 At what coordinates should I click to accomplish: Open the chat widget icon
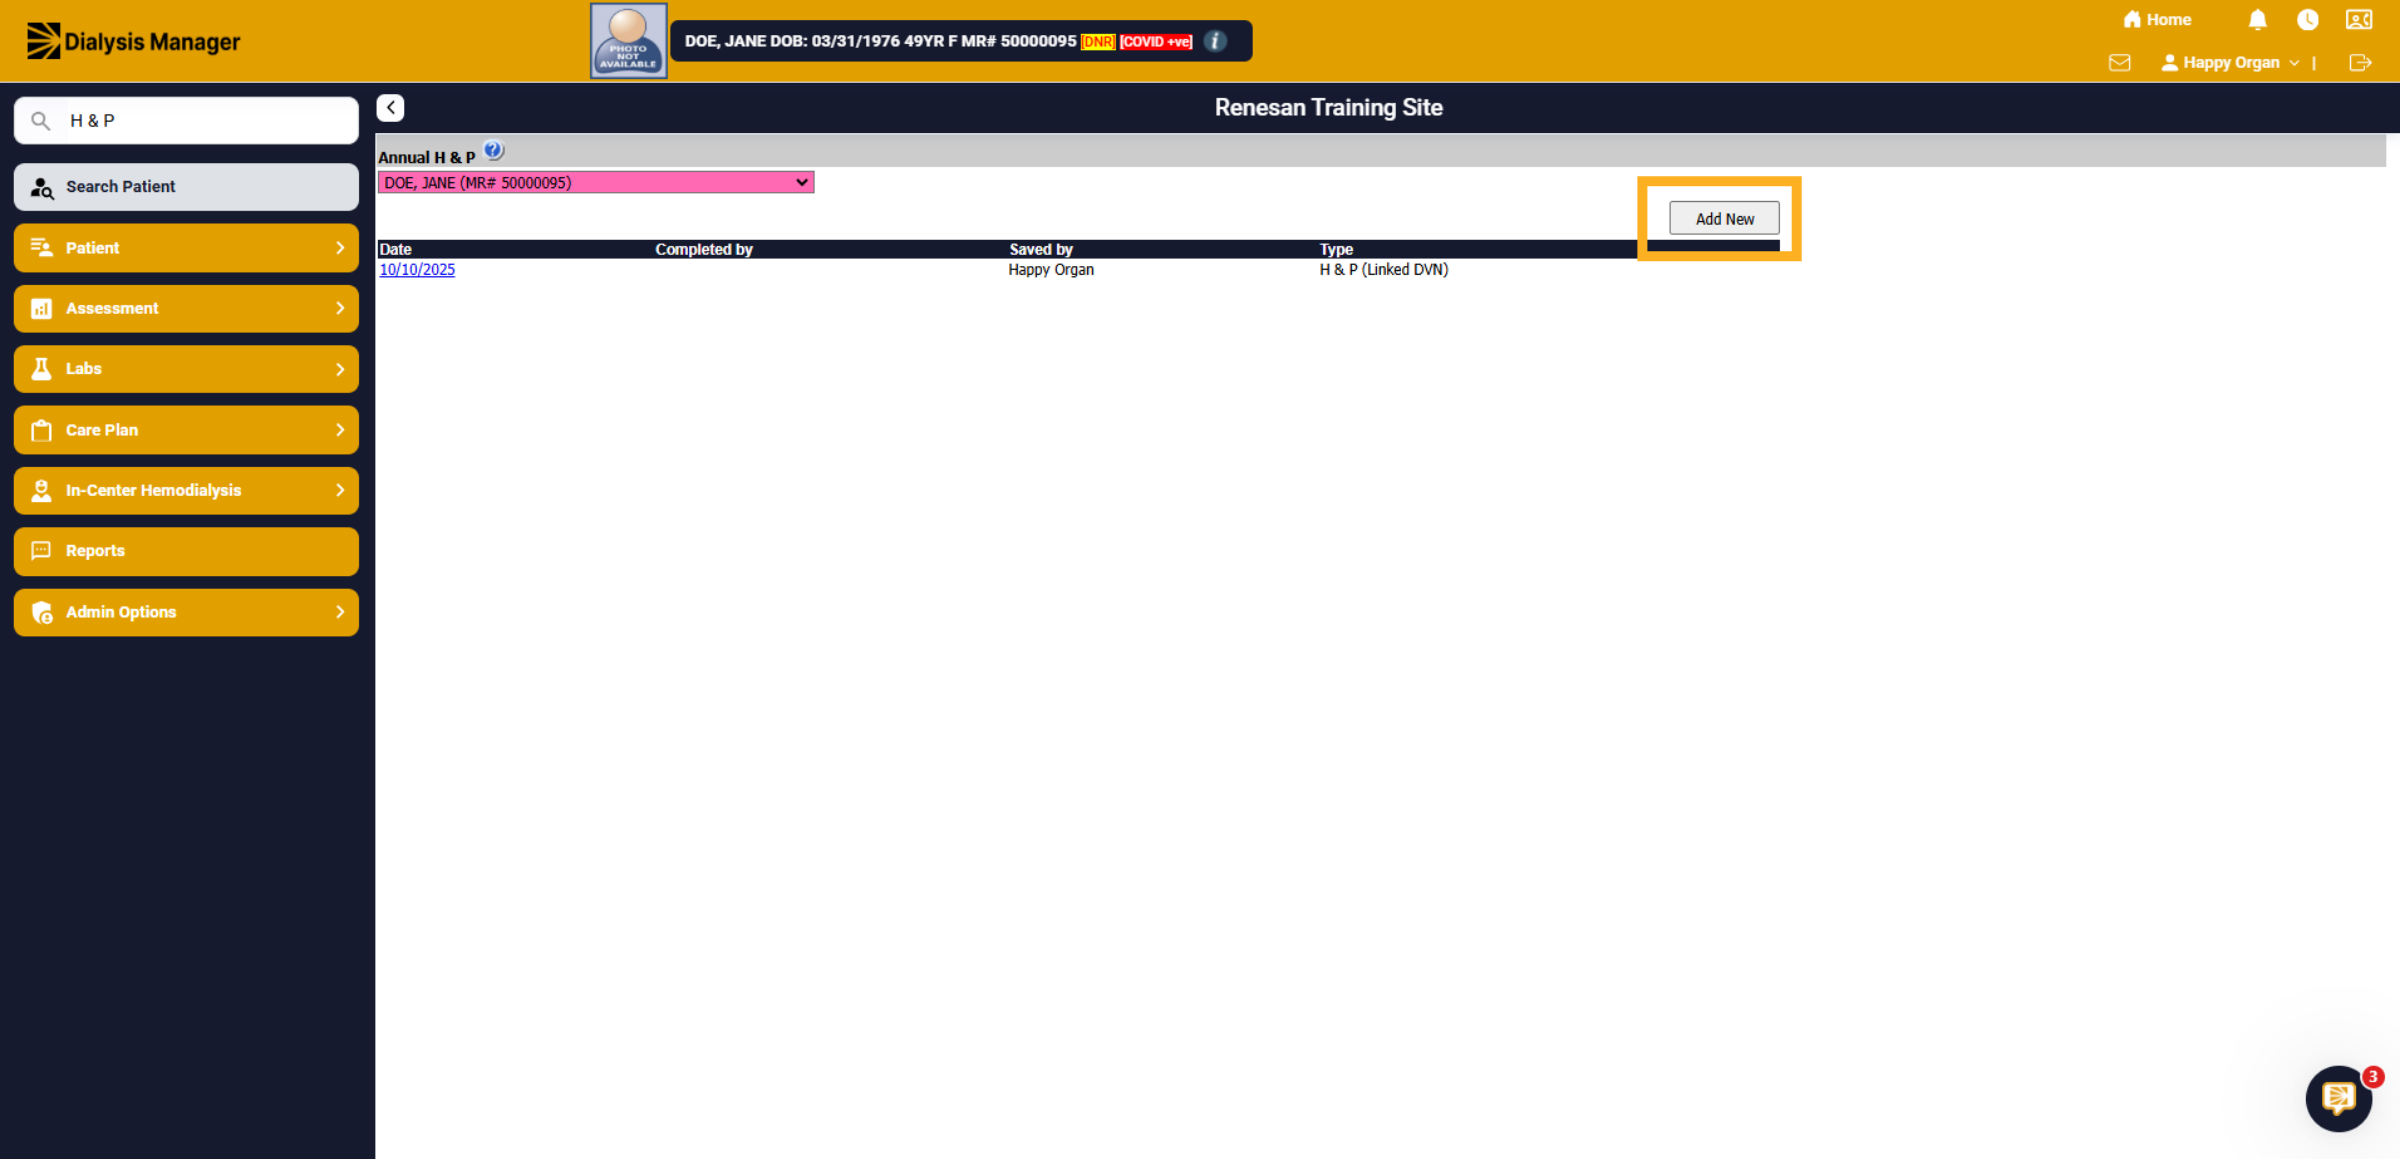pos(2338,1098)
